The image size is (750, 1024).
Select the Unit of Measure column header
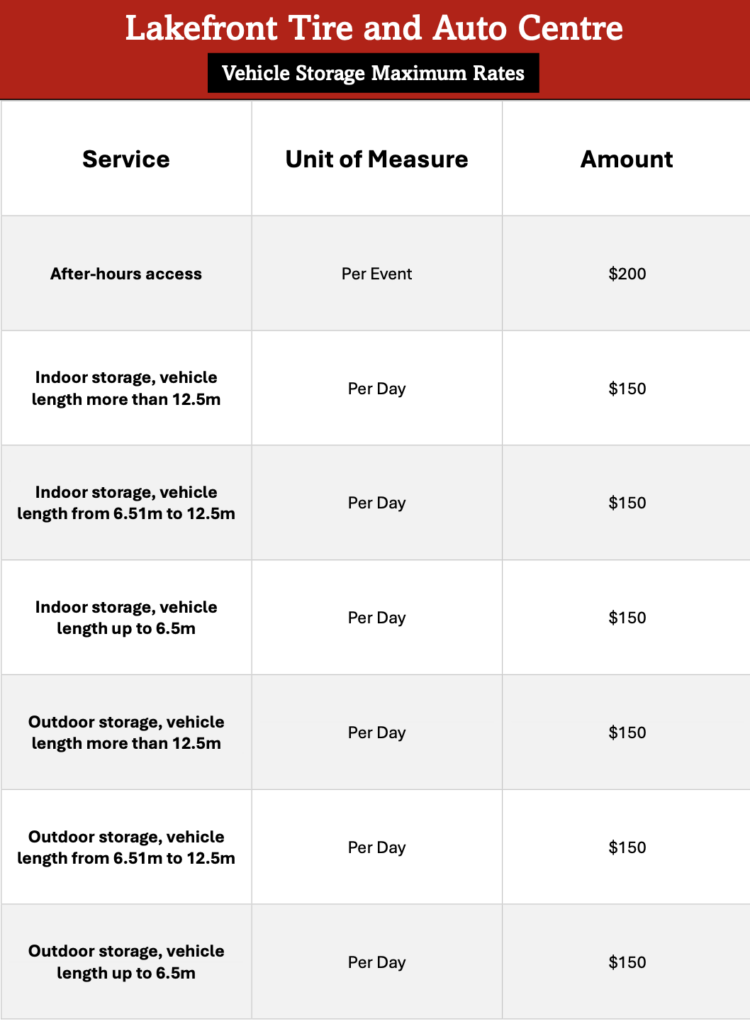[x=376, y=159]
